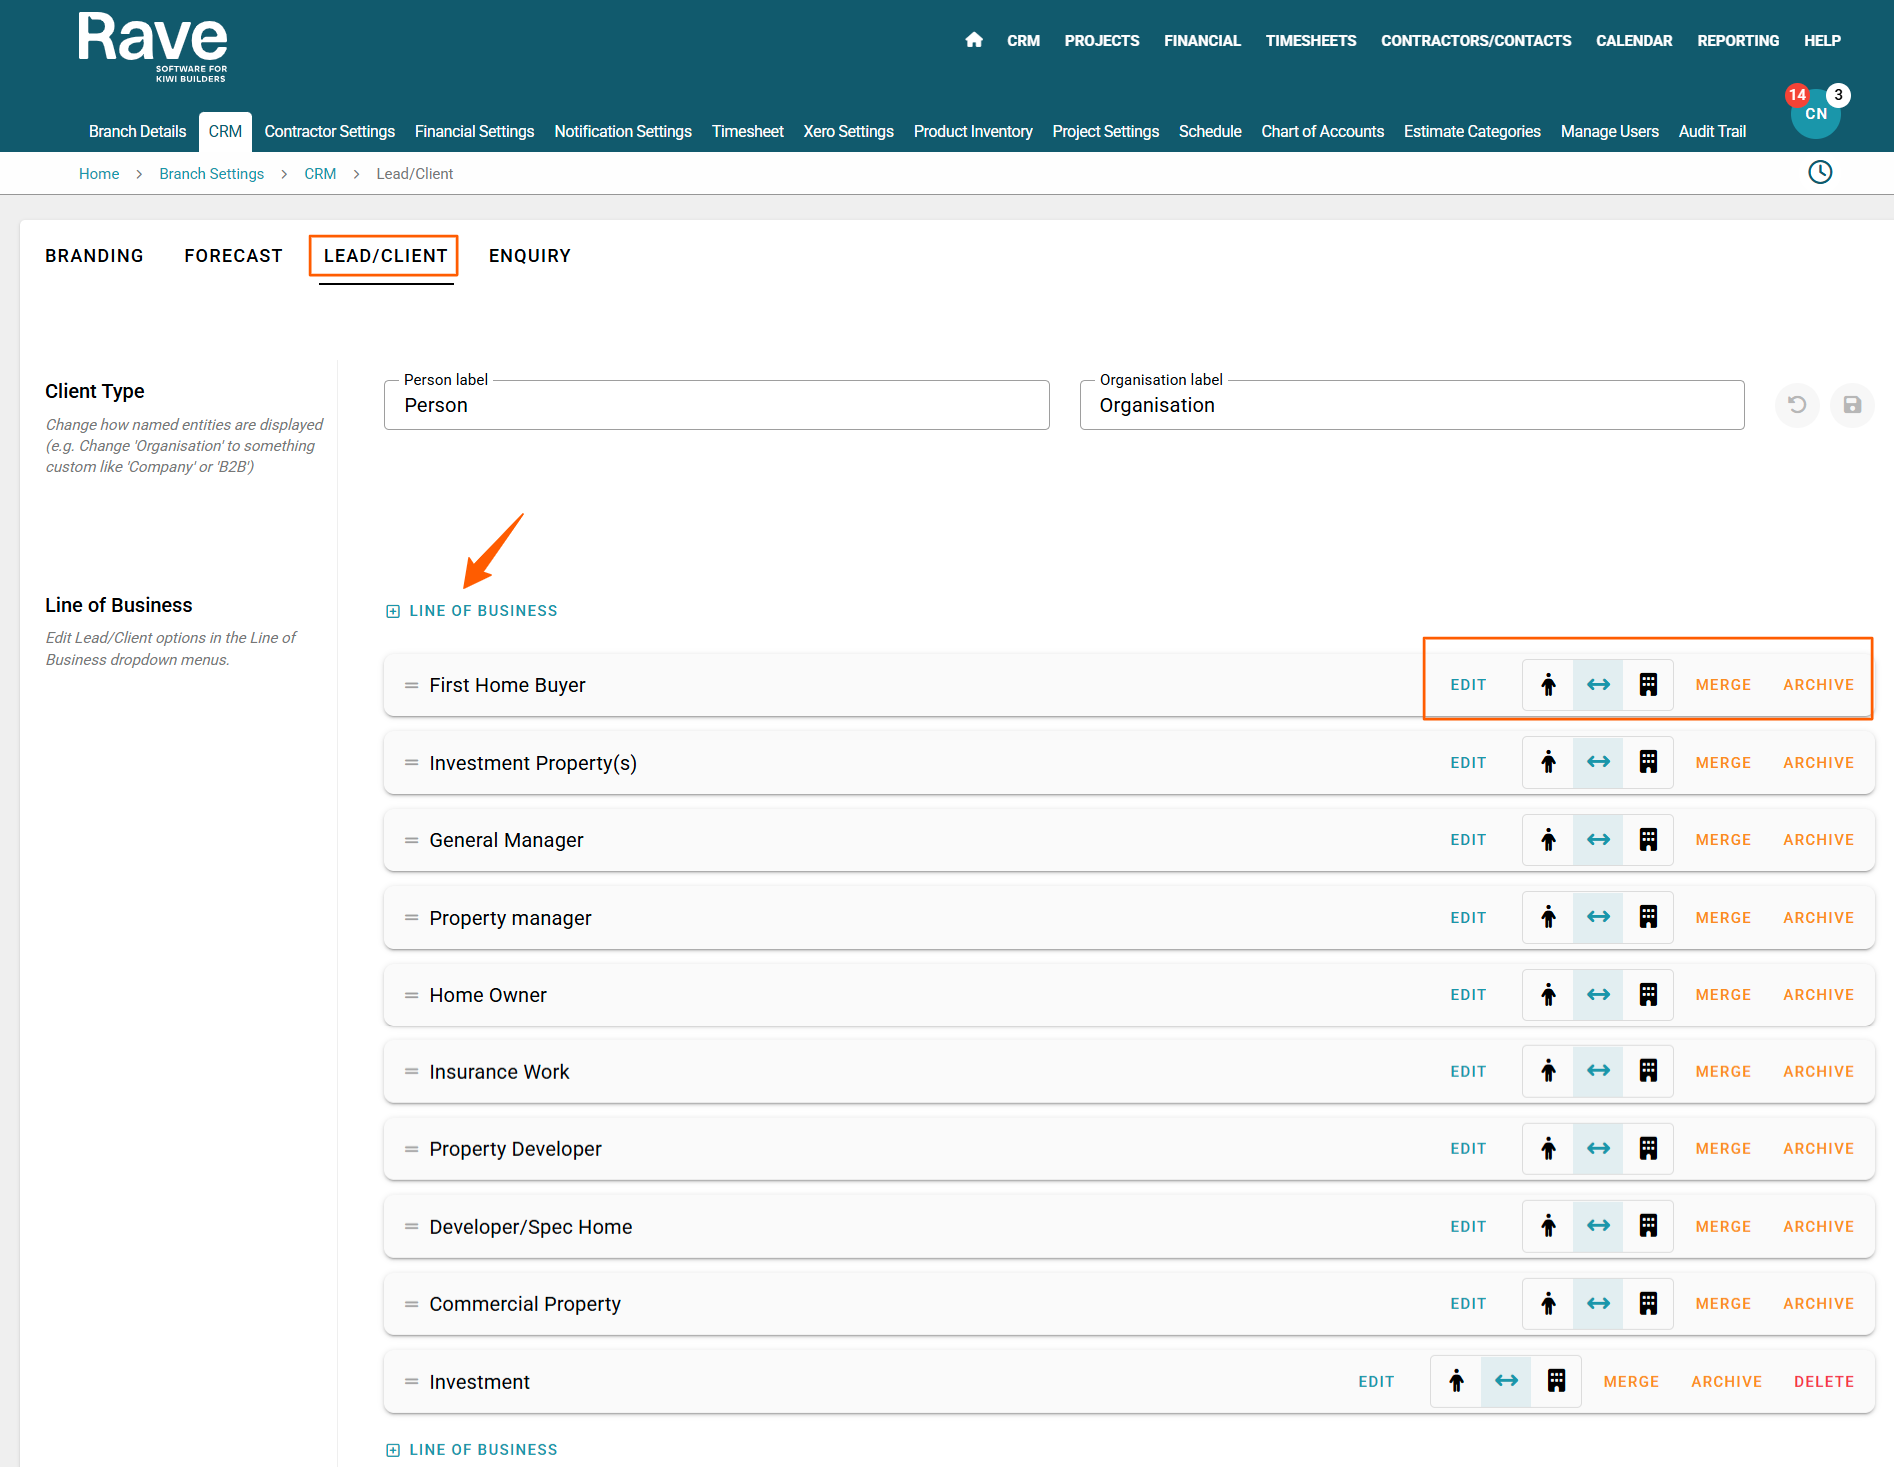This screenshot has width=1894, height=1467.
Task: Open the Reporting menu
Action: [1737, 40]
